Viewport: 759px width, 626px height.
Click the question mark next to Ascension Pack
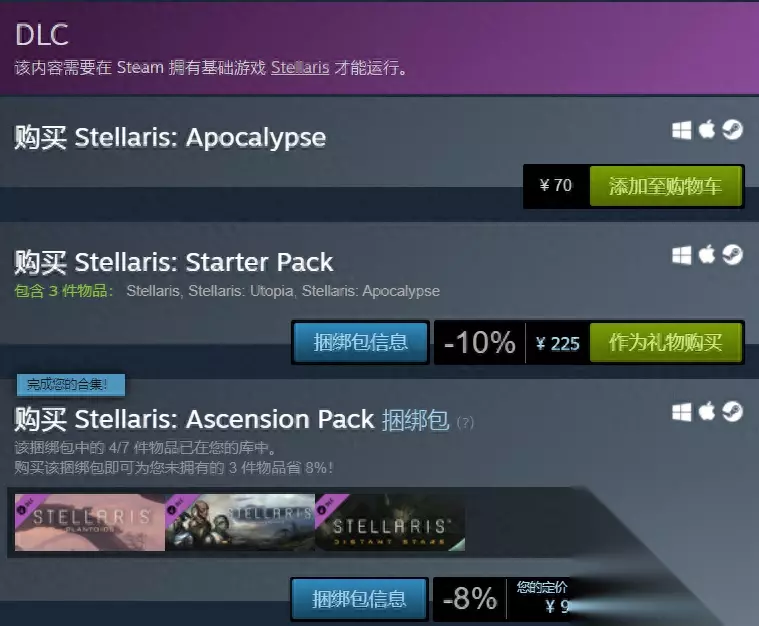pos(465,423)
